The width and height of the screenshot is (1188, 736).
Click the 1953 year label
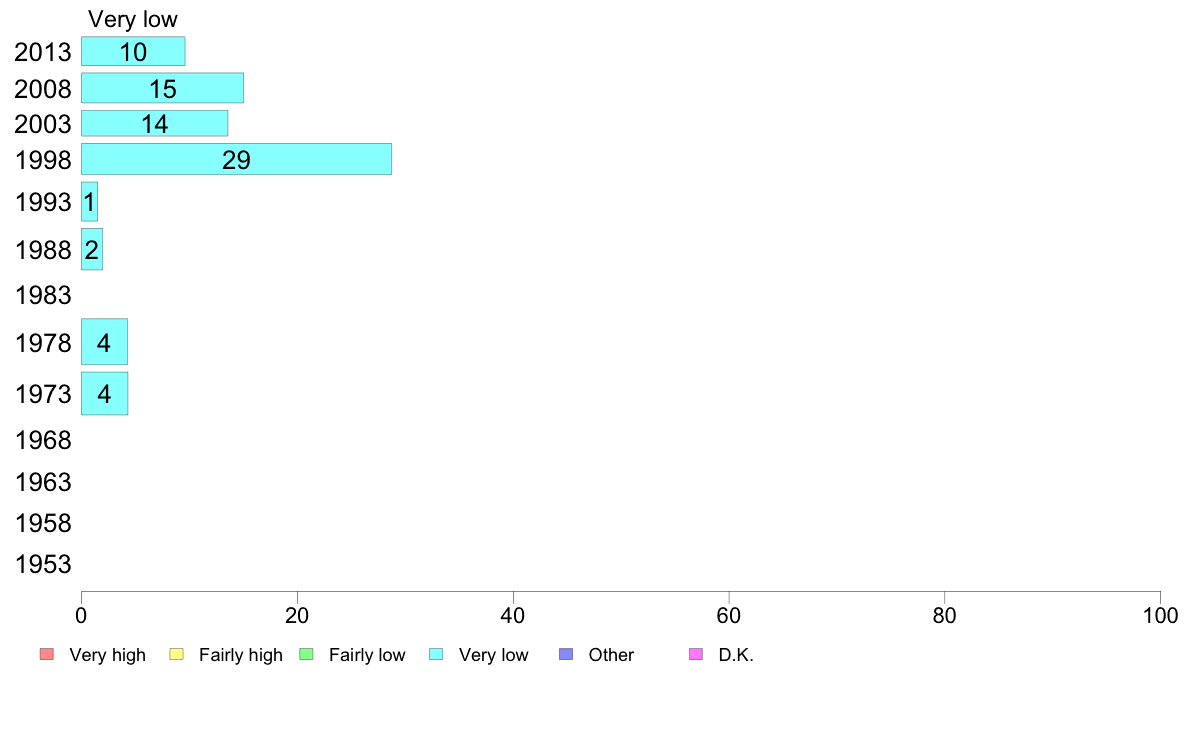(43, 564)
